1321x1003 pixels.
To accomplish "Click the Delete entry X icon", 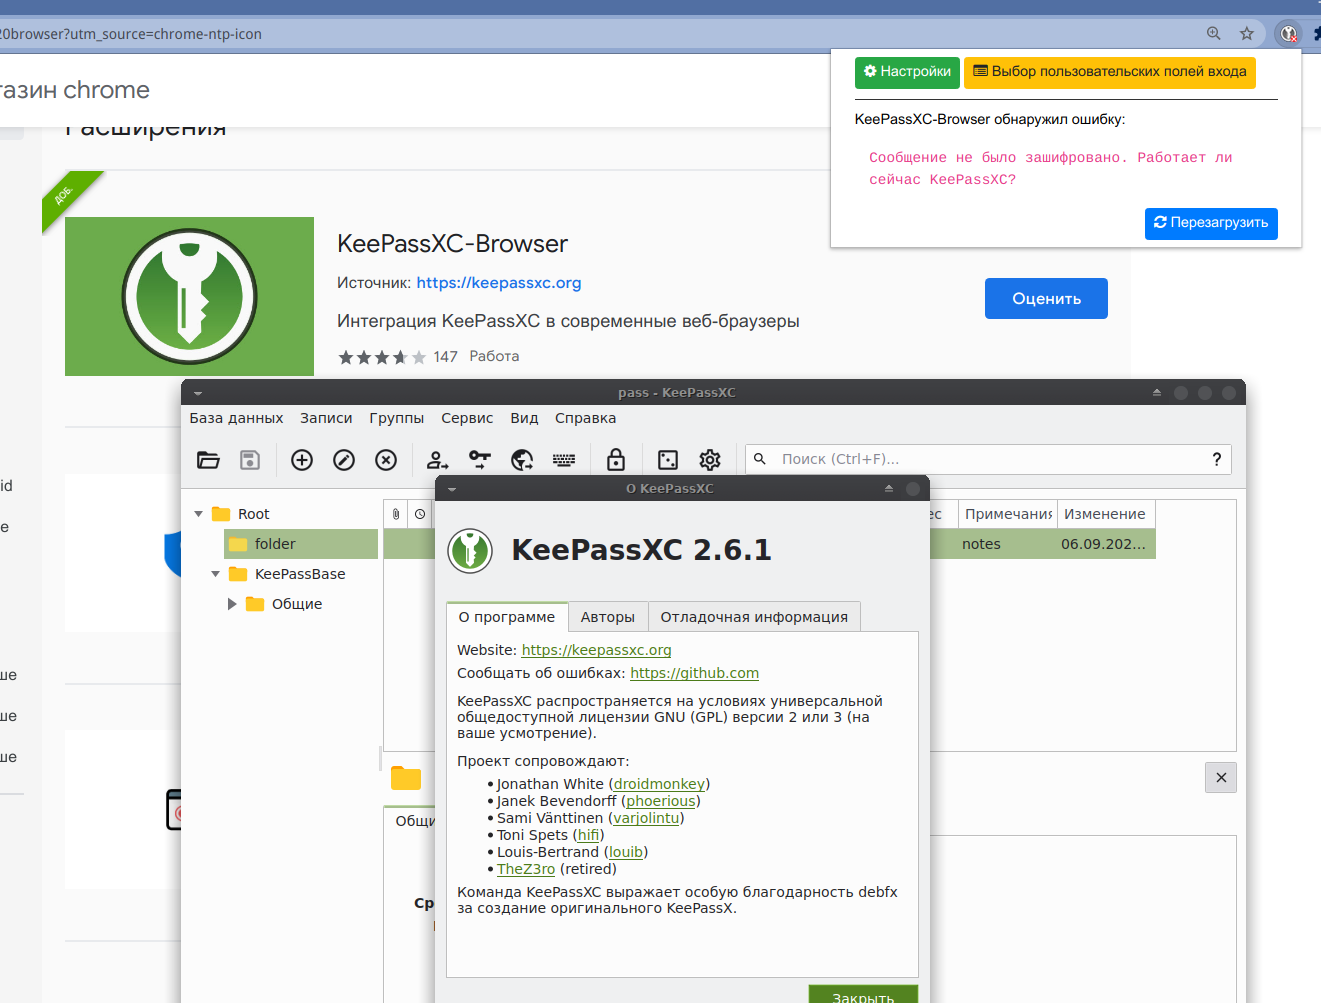I will point(386,460).
